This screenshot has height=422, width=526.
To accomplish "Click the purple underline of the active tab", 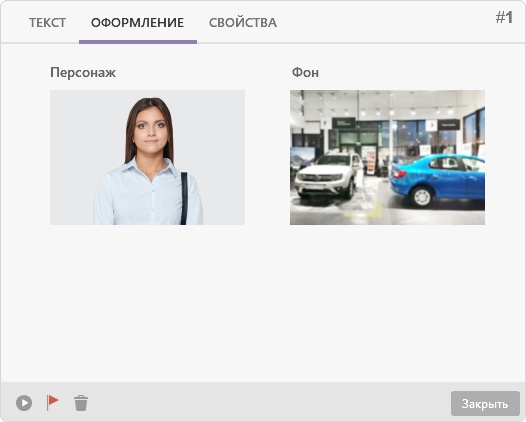I will [138, 42].
